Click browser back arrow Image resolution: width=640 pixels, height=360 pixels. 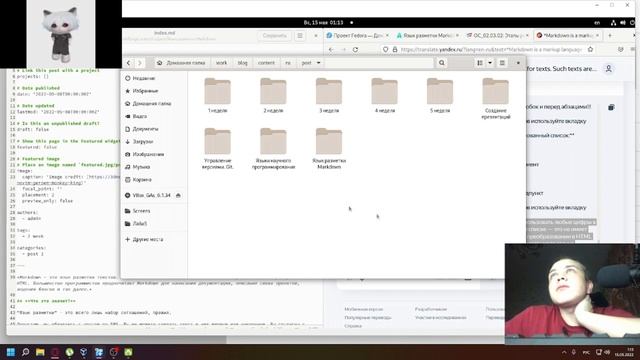coord(331,49)
